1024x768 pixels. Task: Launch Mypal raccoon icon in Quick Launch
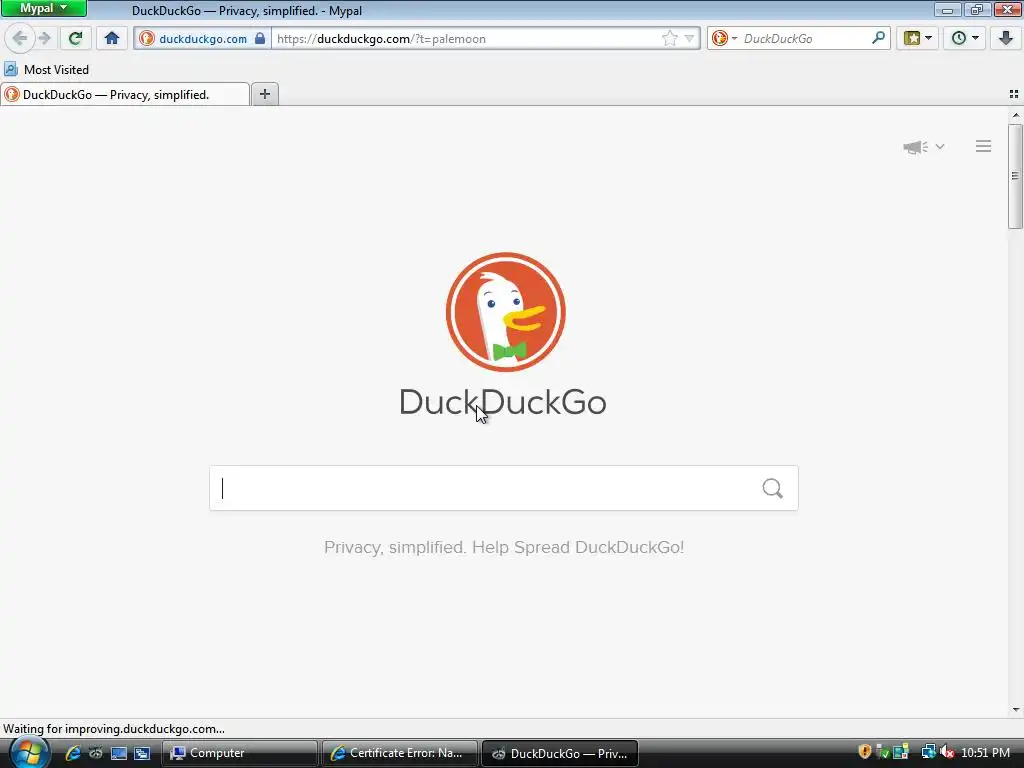(95, 753)
